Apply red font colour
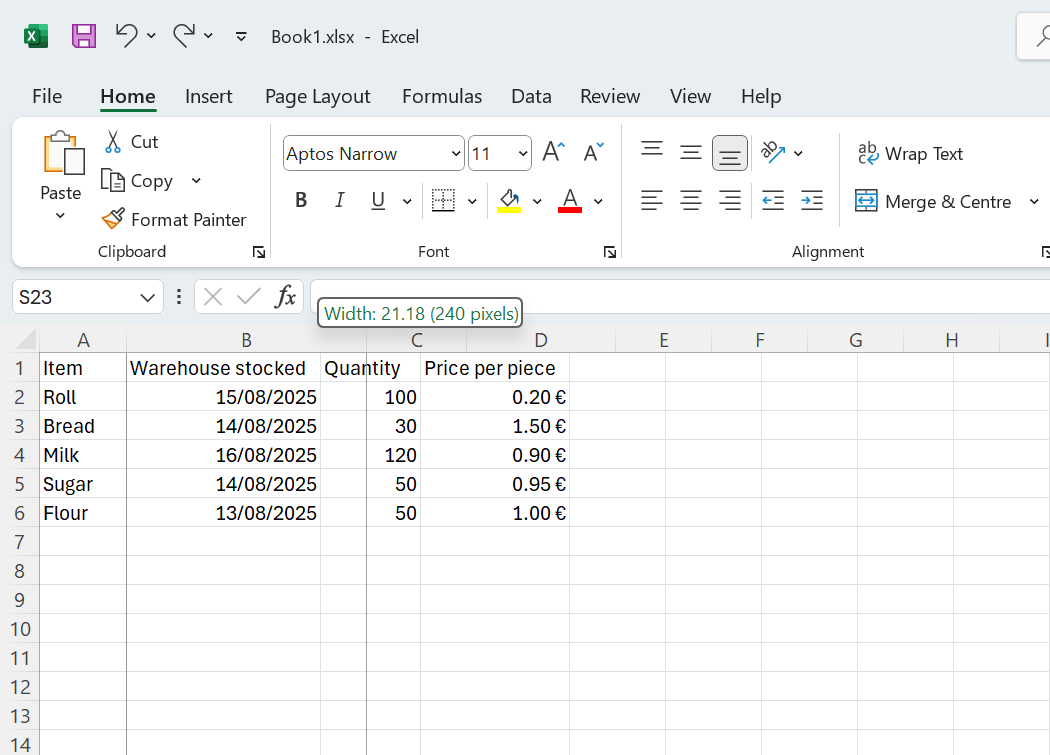 click(570, 200)
